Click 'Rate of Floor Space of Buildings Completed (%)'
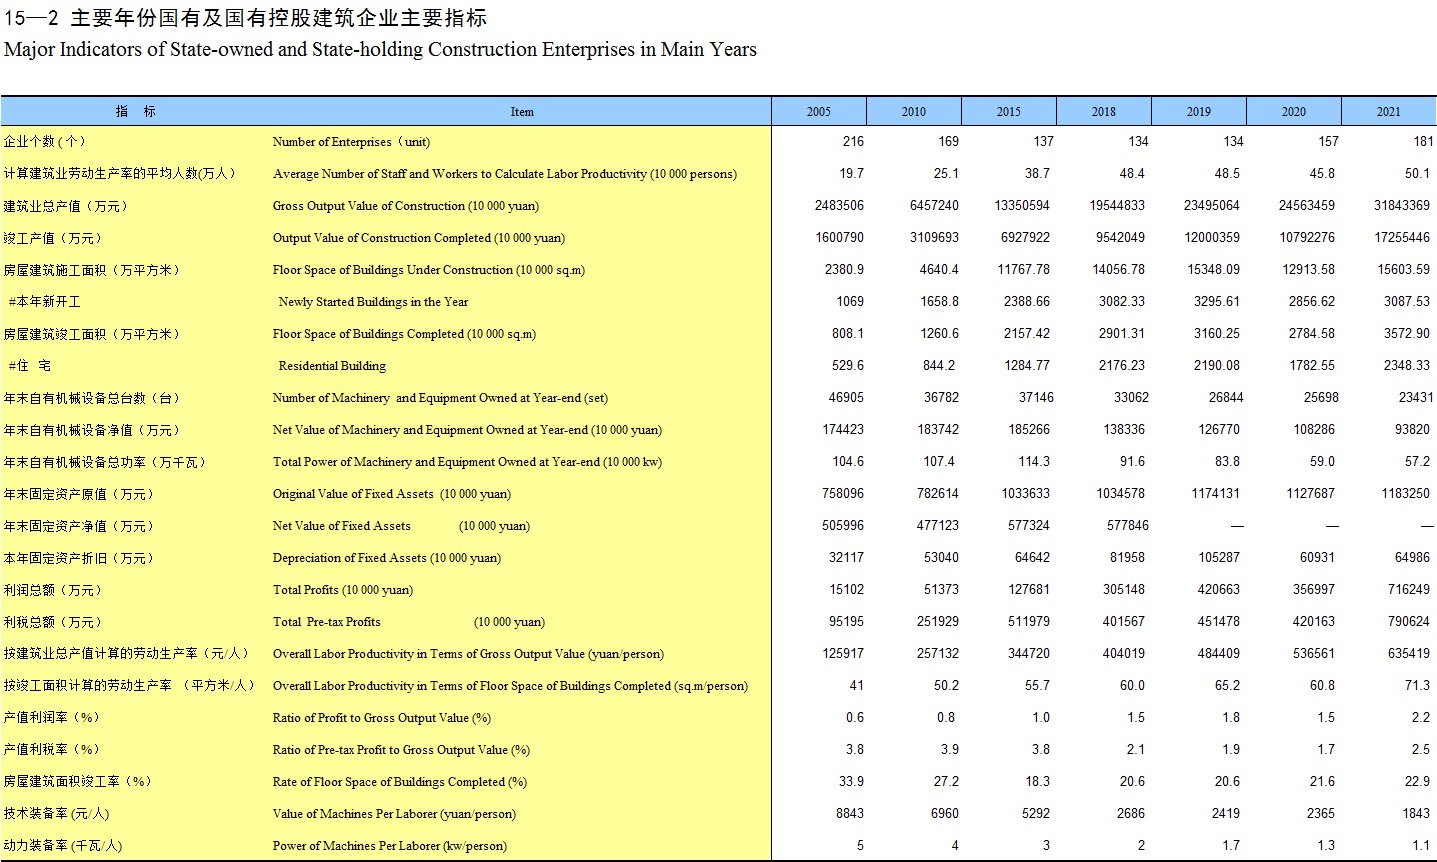This screenshot has width=1437, height=862. click(x=400, y=782)
